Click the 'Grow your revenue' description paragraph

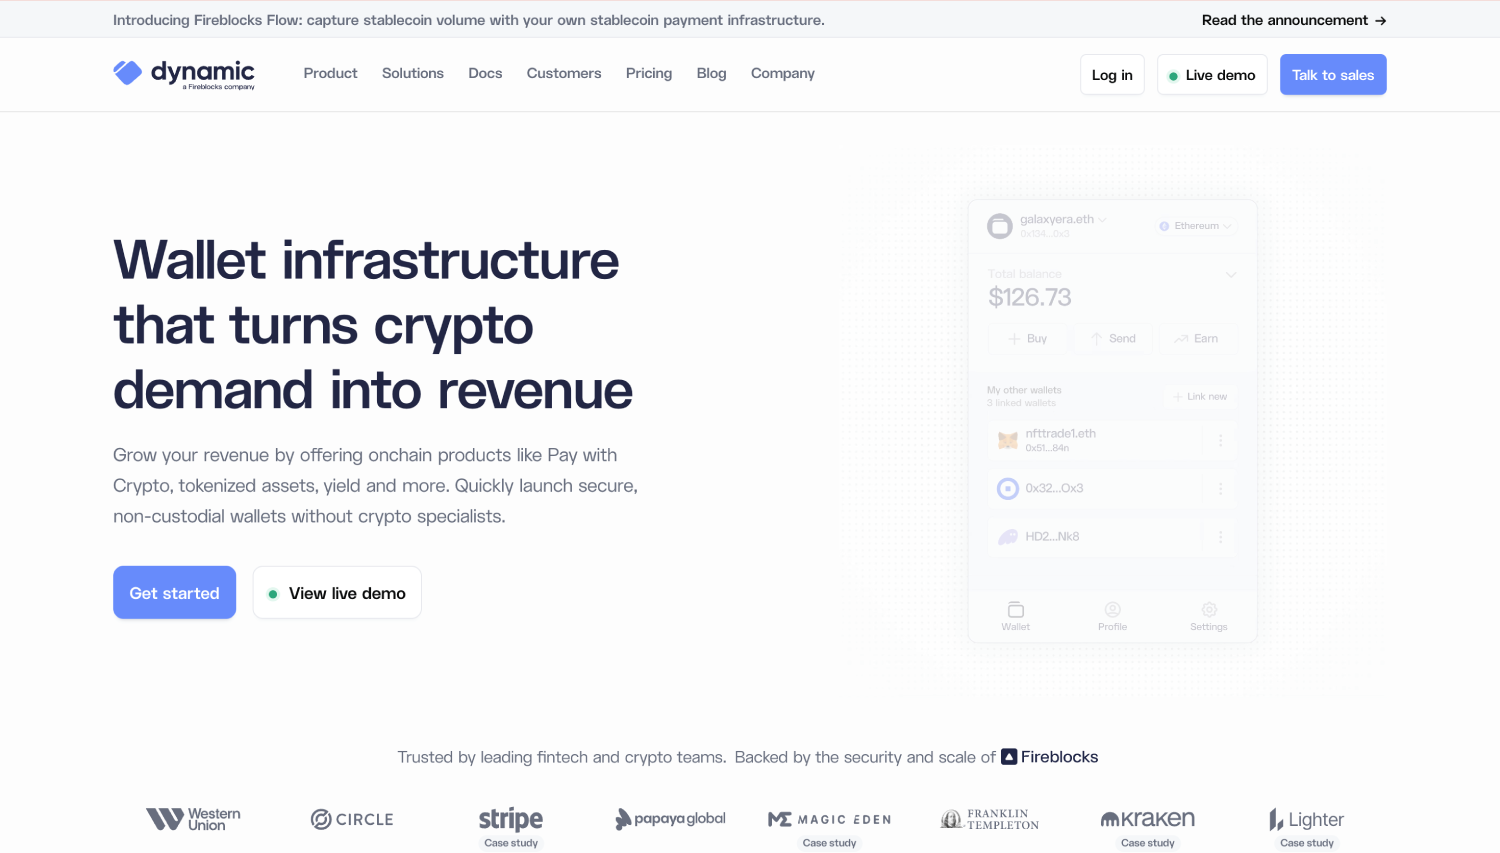point(375,486)
